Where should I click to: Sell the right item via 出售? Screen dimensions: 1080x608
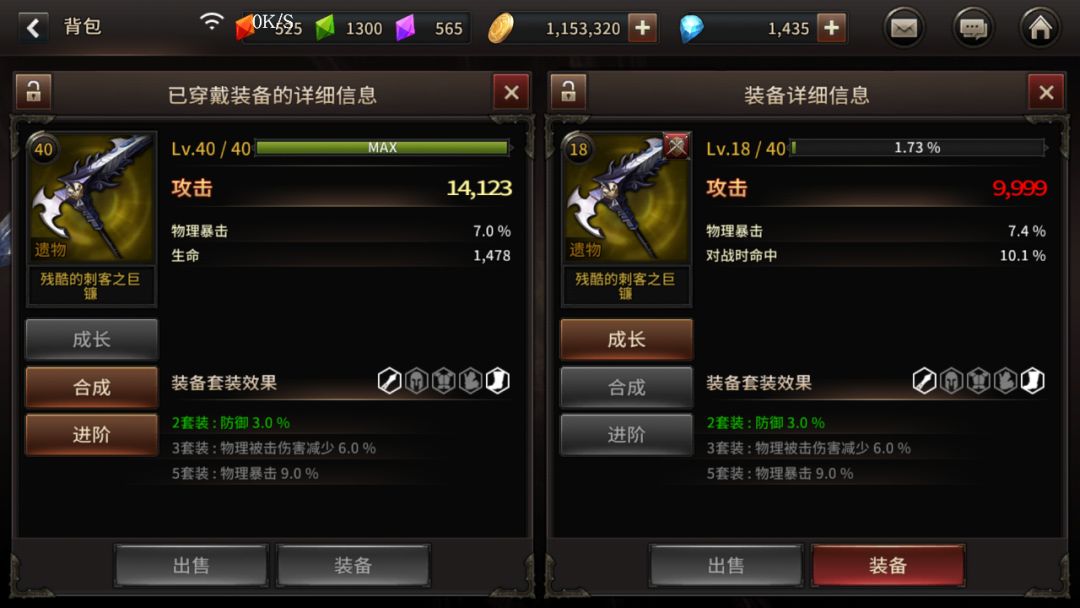(726, 565)
